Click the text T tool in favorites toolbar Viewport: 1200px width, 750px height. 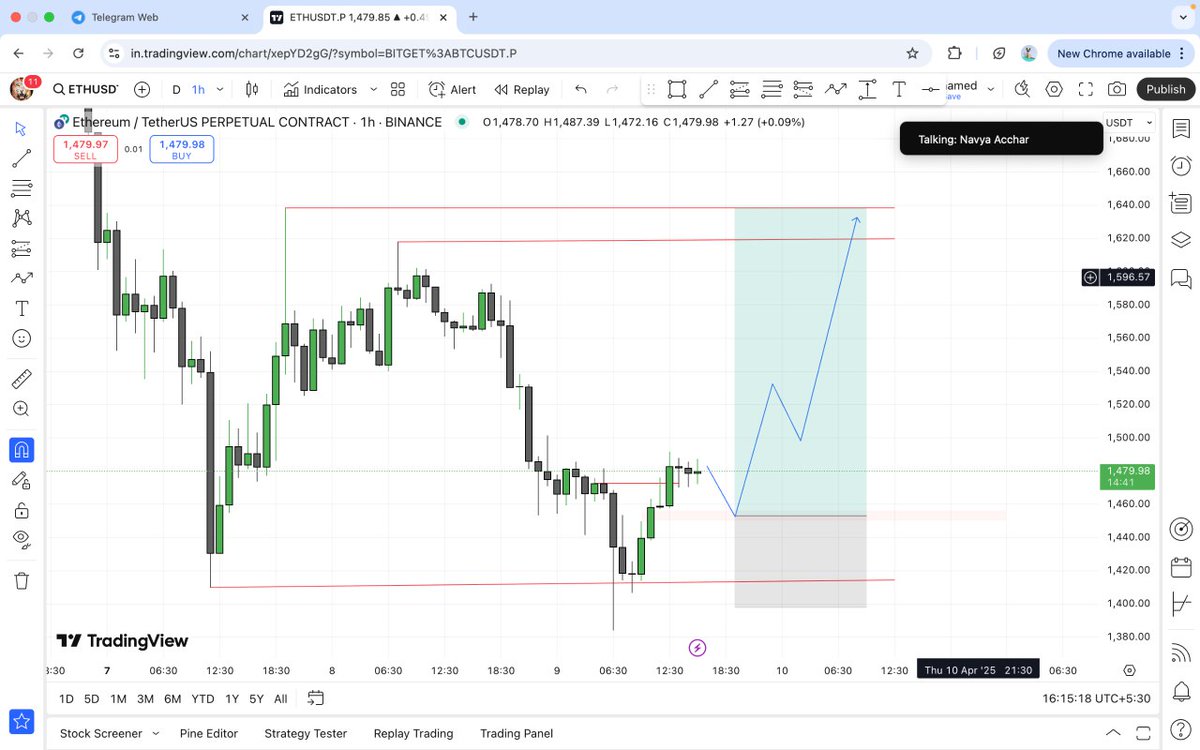point(899,89)
